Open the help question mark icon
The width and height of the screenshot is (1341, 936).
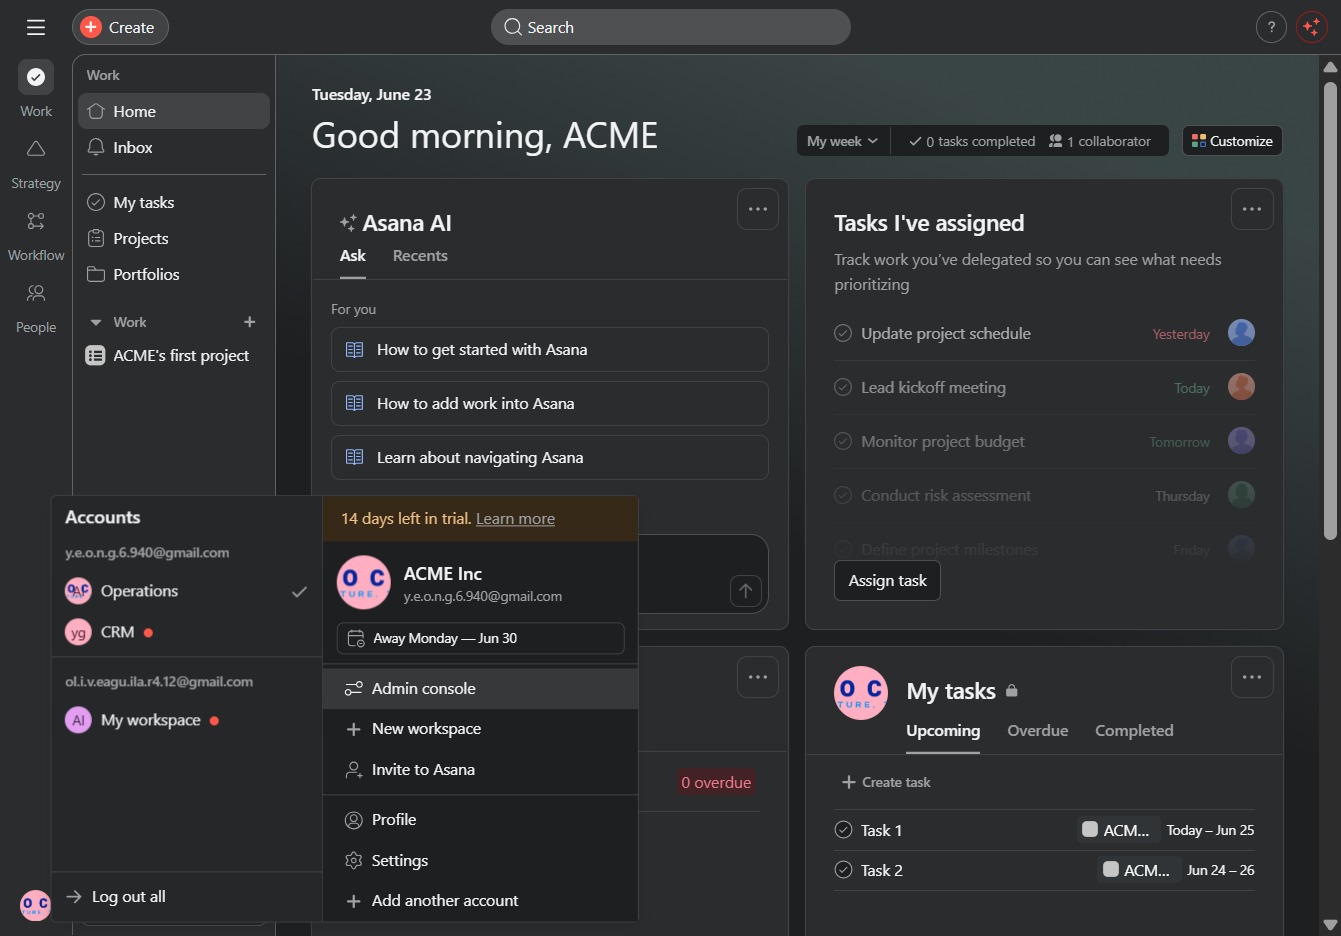click(1271, 27)
